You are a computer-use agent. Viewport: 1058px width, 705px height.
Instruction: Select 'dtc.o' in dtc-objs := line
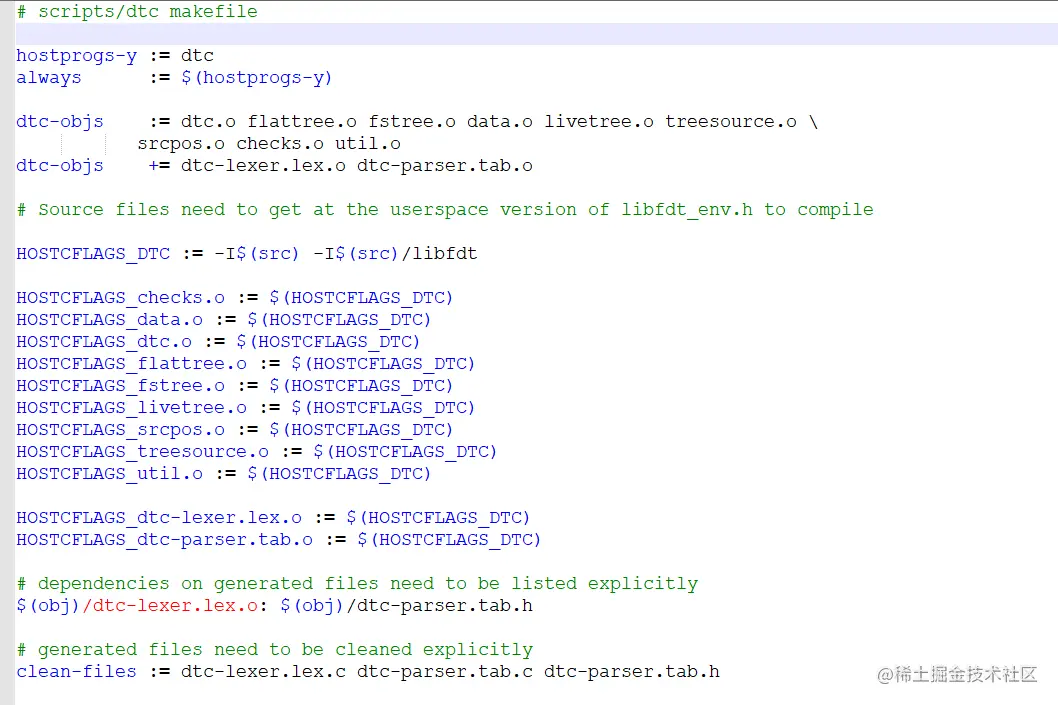tap(208, 121)
